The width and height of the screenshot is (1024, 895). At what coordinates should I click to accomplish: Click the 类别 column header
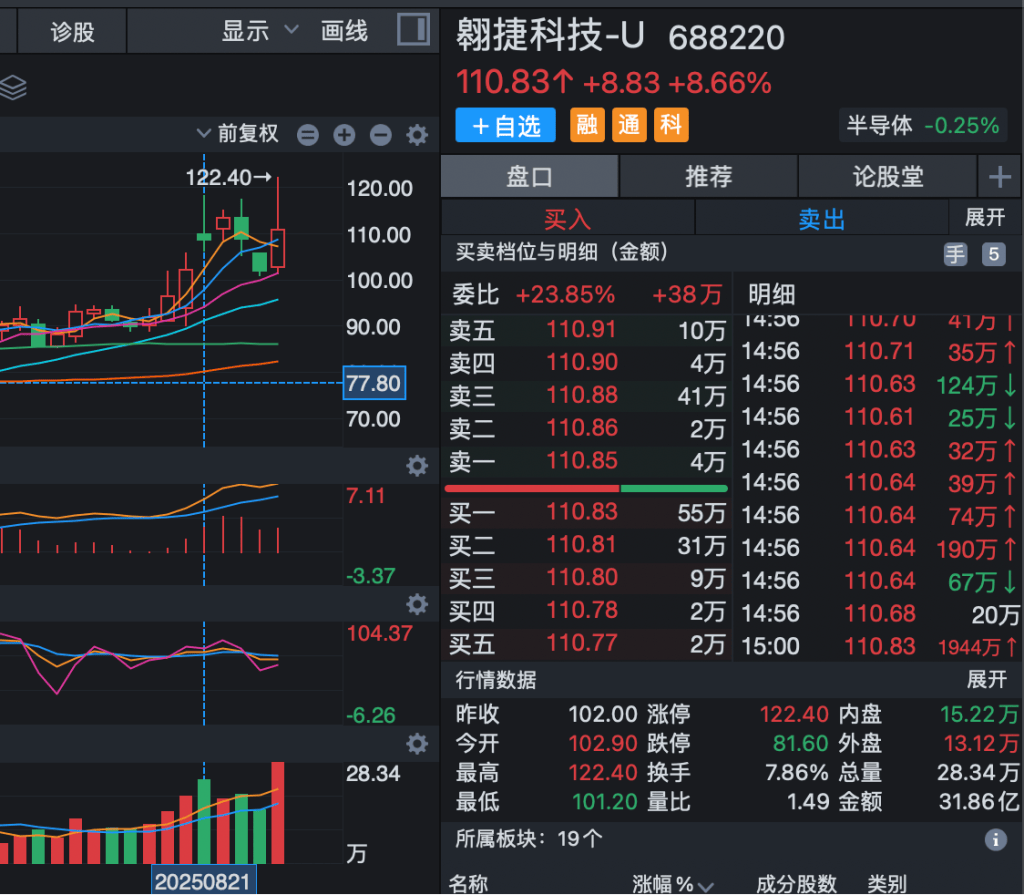coord(886,884)
